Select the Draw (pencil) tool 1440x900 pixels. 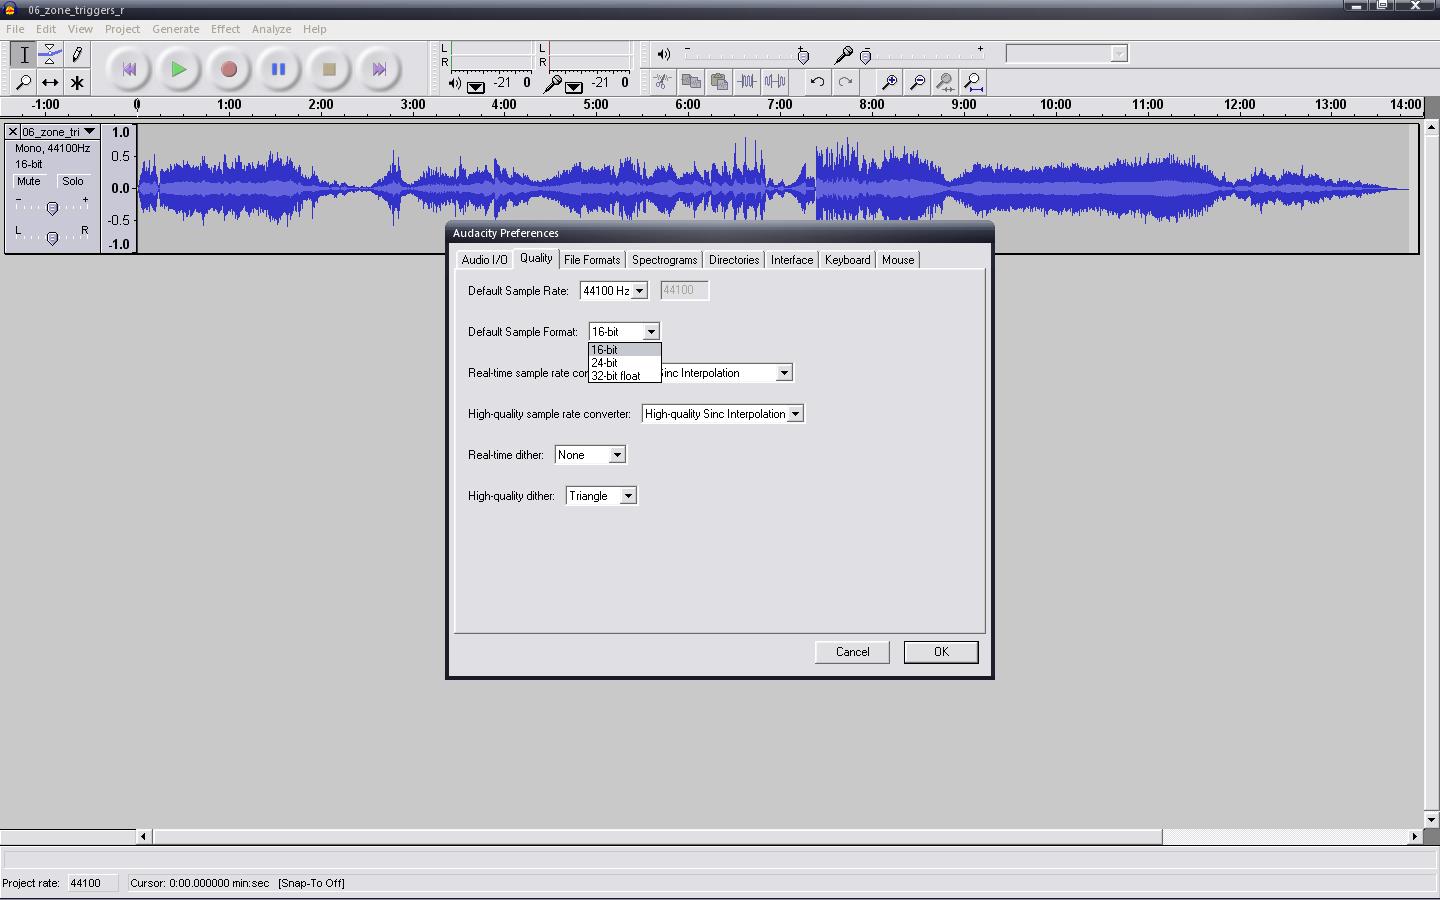pos(77,55)
